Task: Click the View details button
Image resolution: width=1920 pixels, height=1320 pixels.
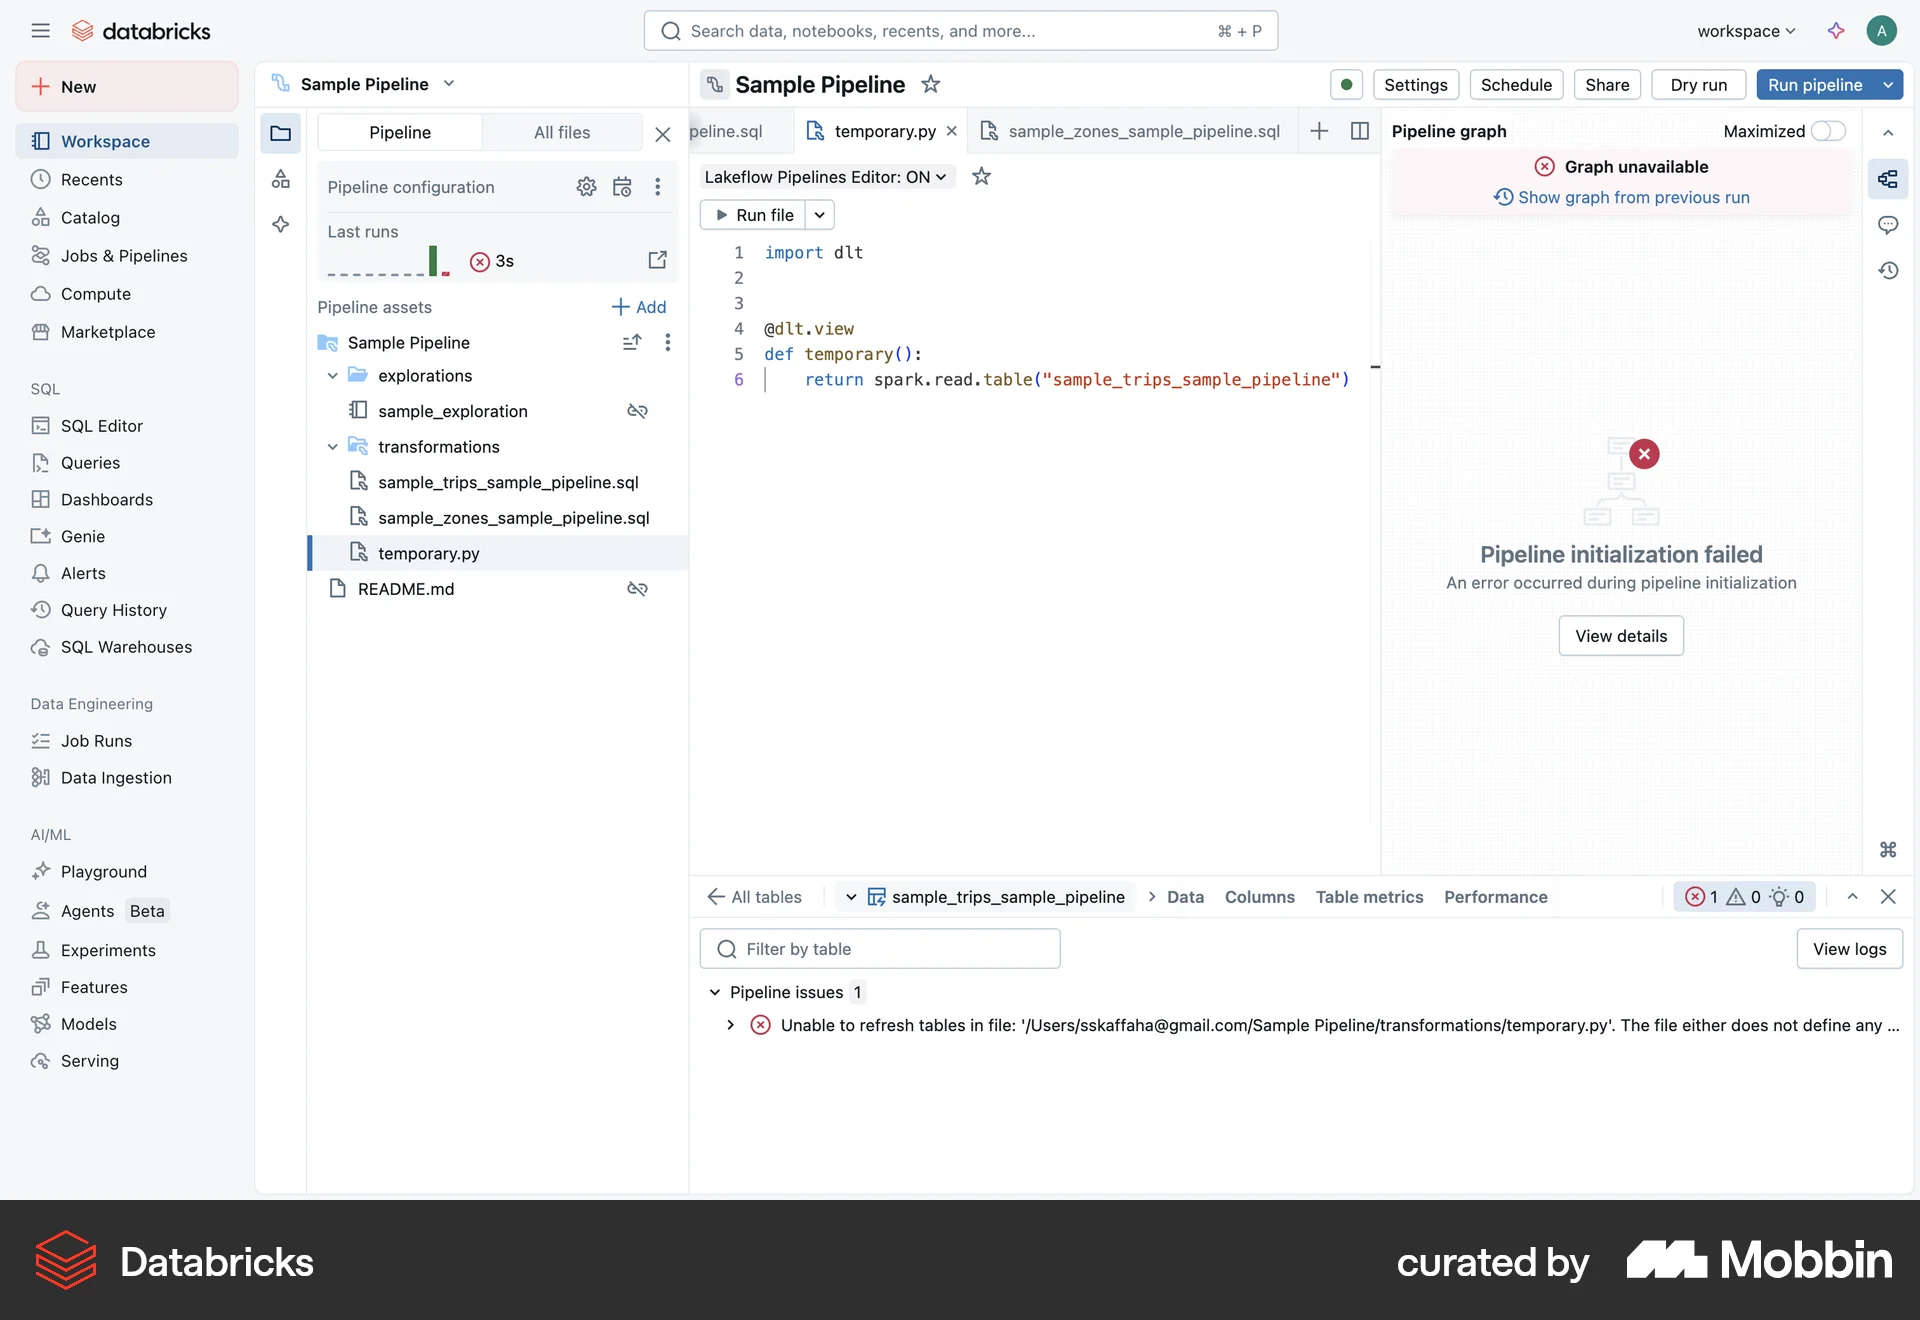Action: point(1620,635)
